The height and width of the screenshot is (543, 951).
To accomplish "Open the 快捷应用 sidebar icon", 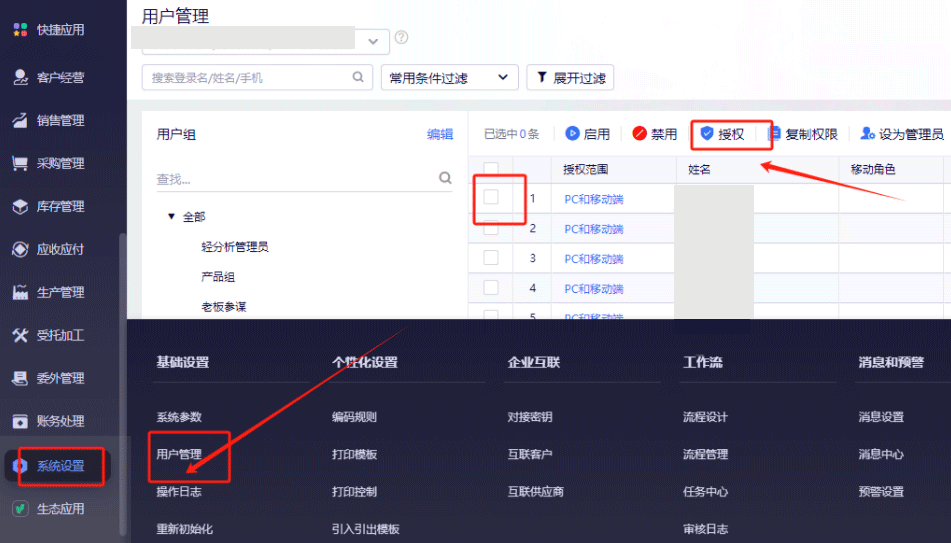I will pyautogui.click(x=20, y=29).
